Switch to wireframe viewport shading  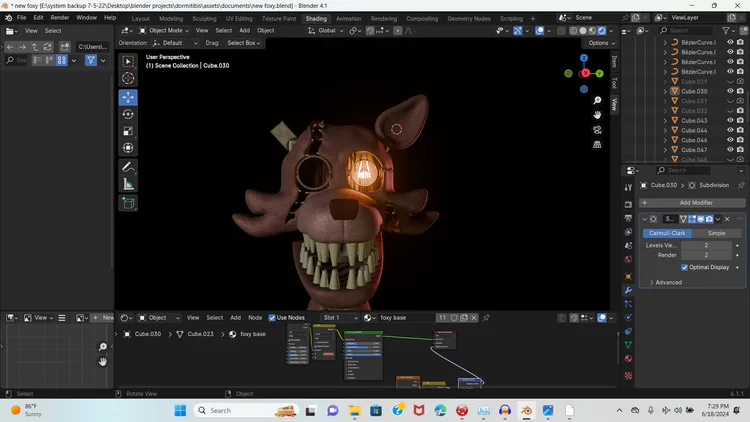573,31
